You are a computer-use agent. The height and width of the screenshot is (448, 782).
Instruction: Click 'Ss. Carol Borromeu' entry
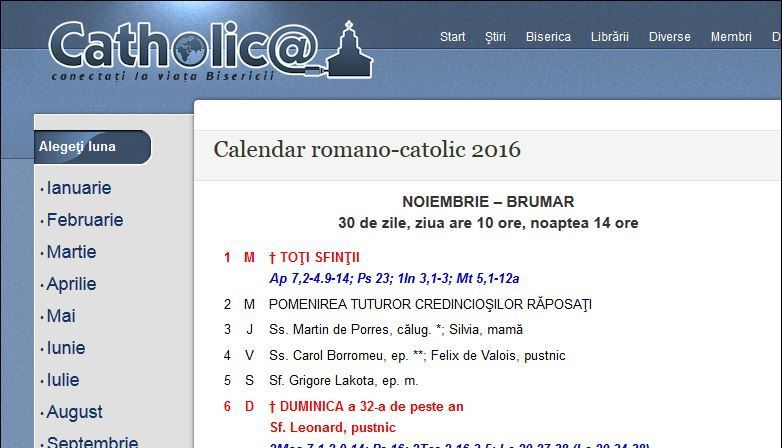coord(417,355)
